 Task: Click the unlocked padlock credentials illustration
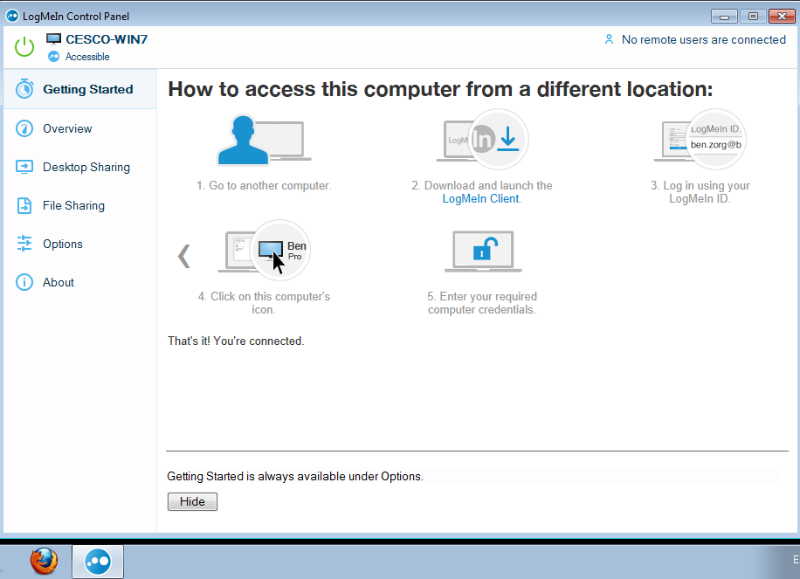point(481,252)
